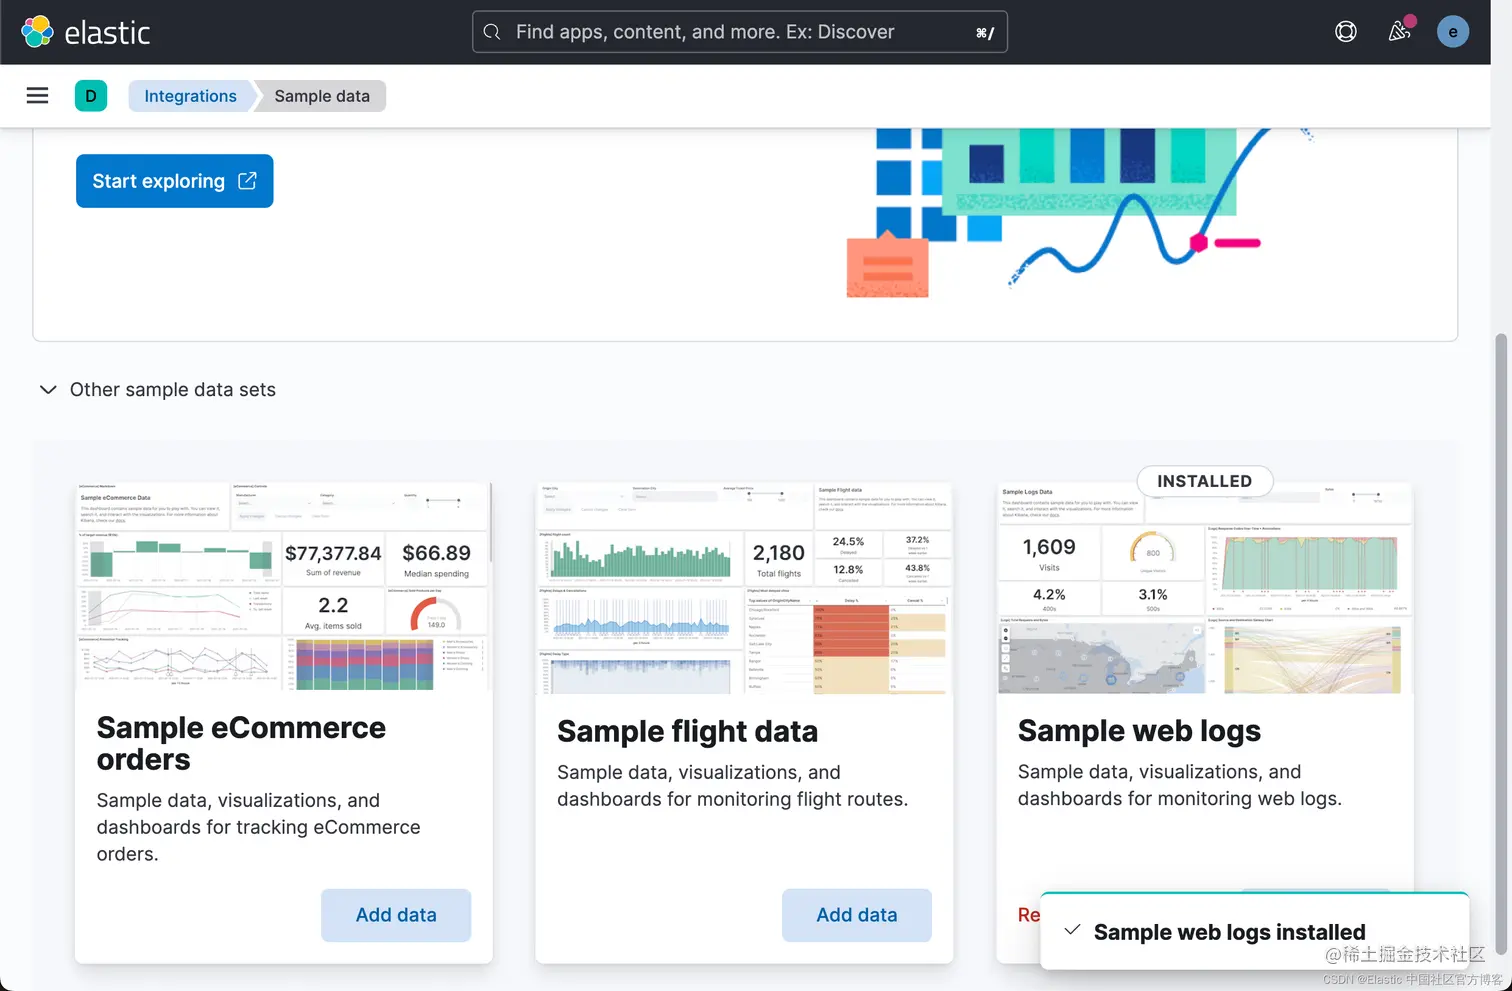Click the toast checkmark icon
The width and height of the screenshot is (1512, 991).
[1072, 930]
